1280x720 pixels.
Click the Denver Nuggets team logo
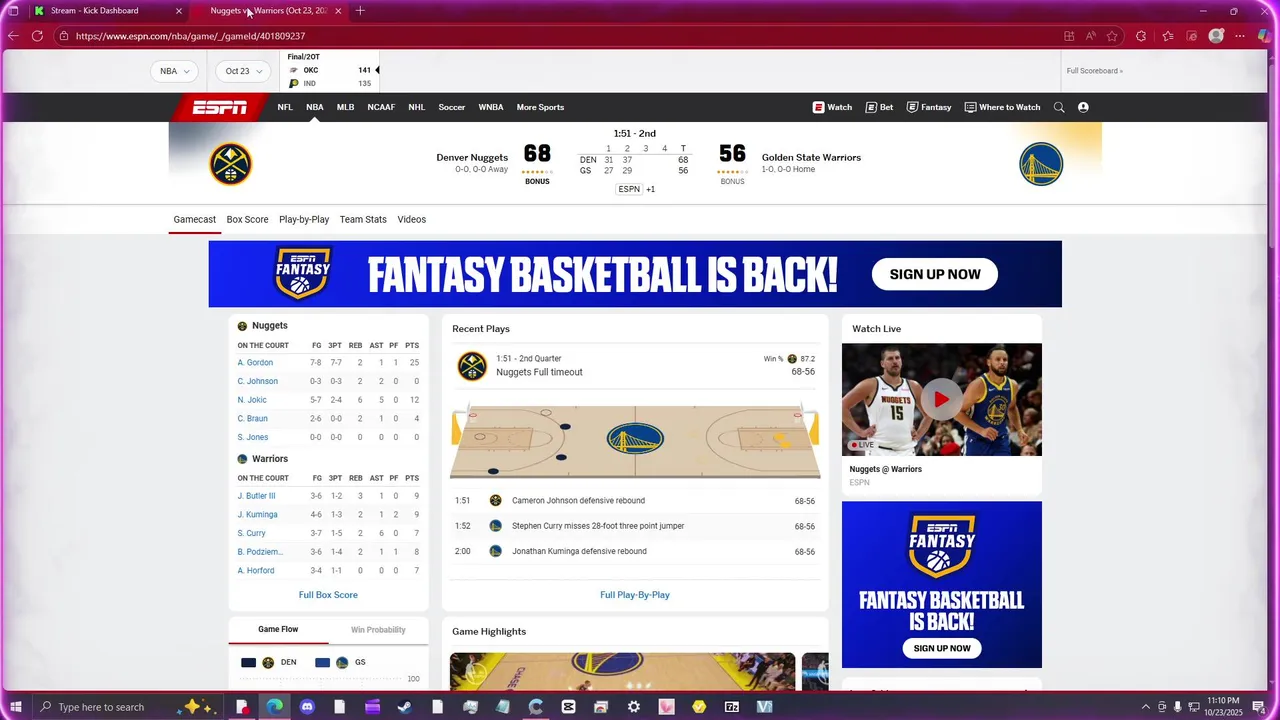[x=230, y=164]
